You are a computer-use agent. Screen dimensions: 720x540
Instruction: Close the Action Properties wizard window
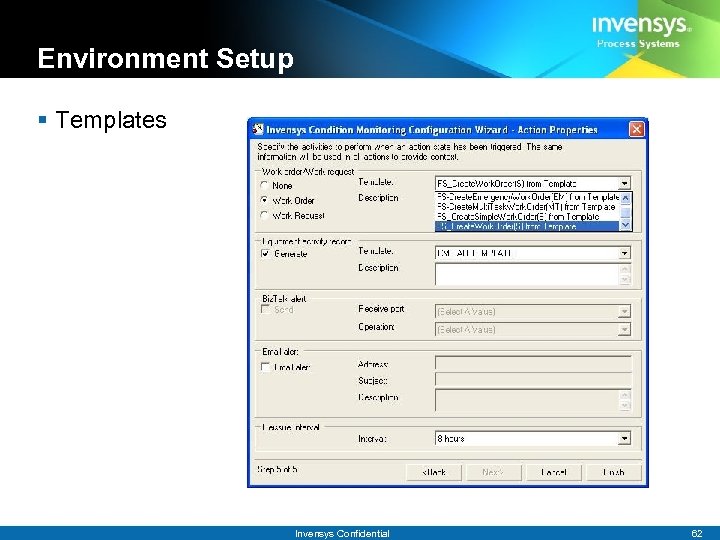636,129
